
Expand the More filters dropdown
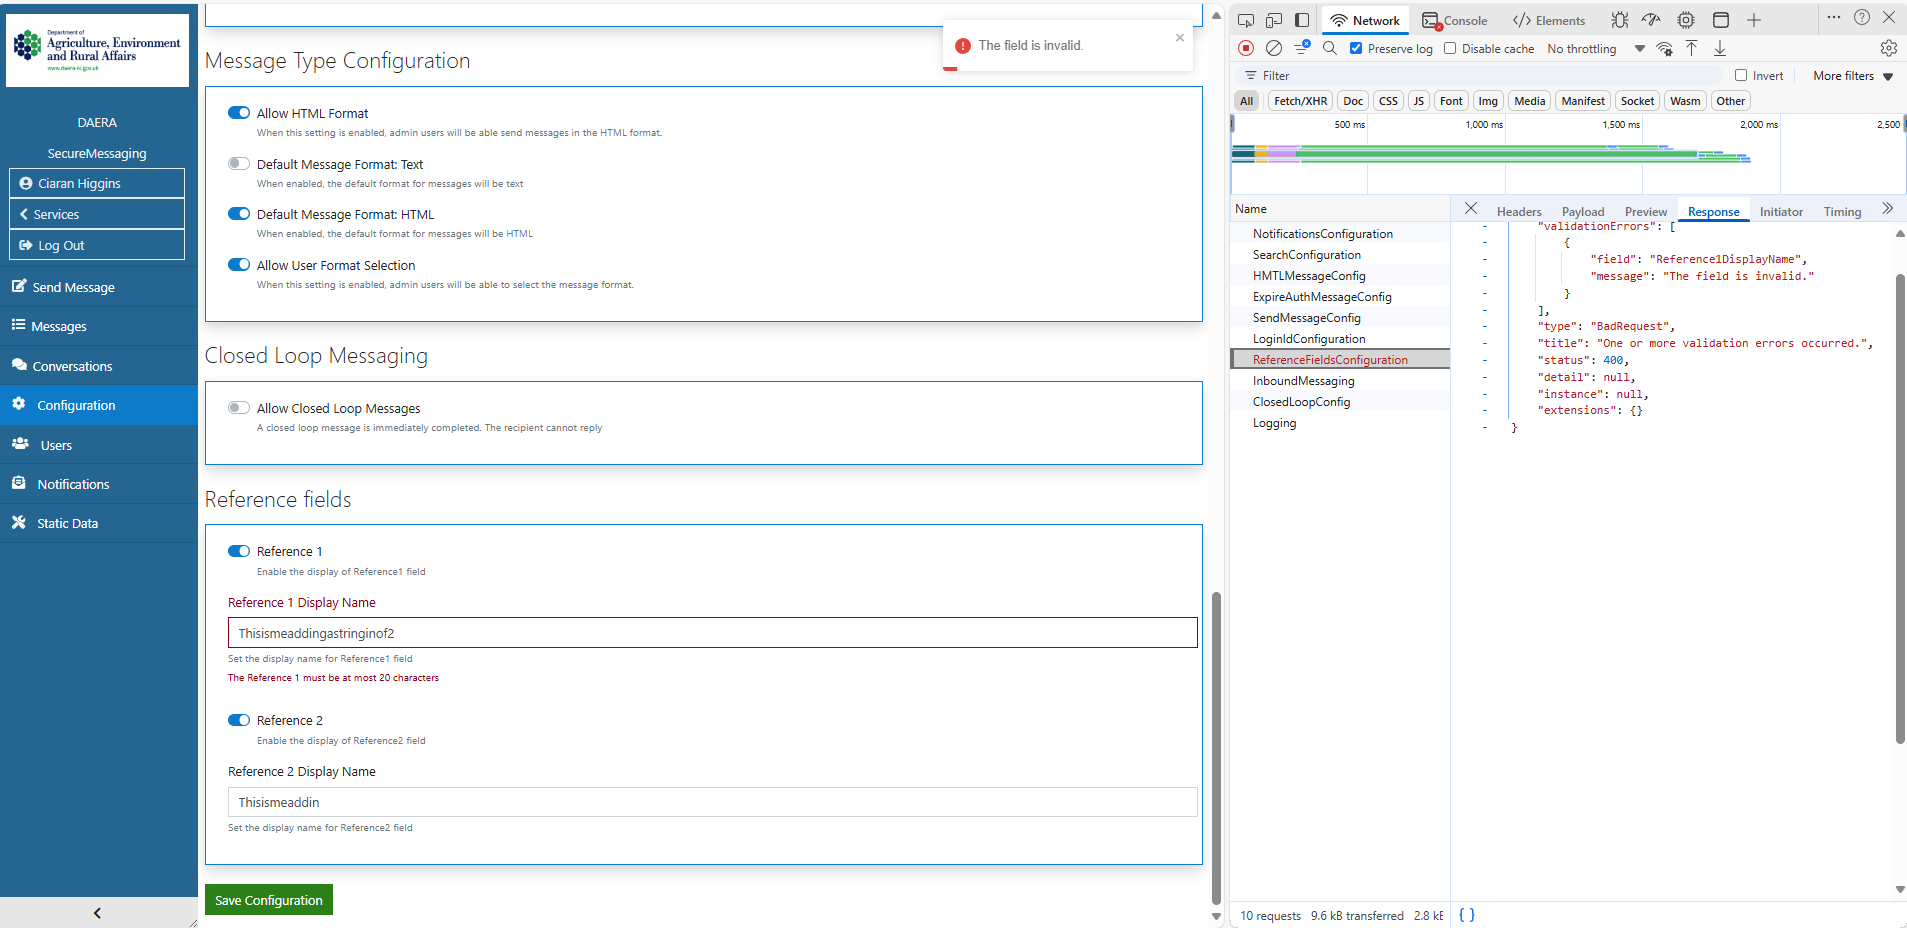point(1852,76)
